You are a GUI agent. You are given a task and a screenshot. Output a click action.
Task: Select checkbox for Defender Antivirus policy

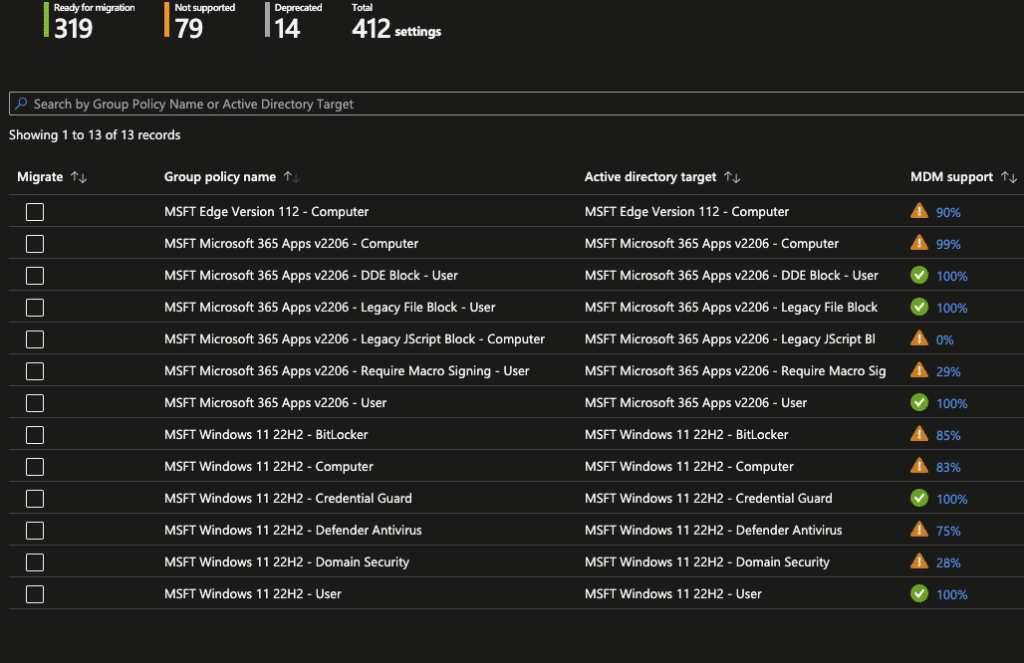pos(35,530)
